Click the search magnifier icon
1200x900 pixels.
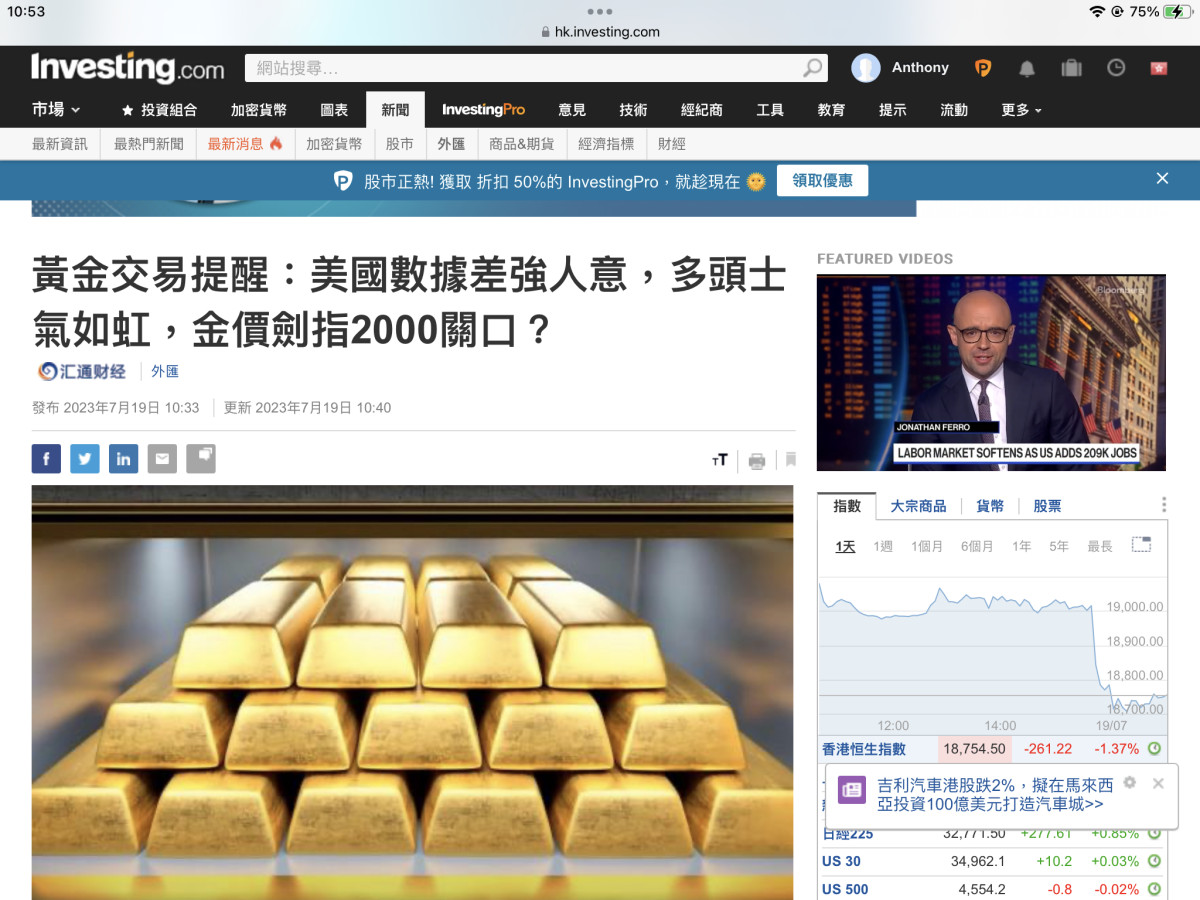click(x=813, y=68)
